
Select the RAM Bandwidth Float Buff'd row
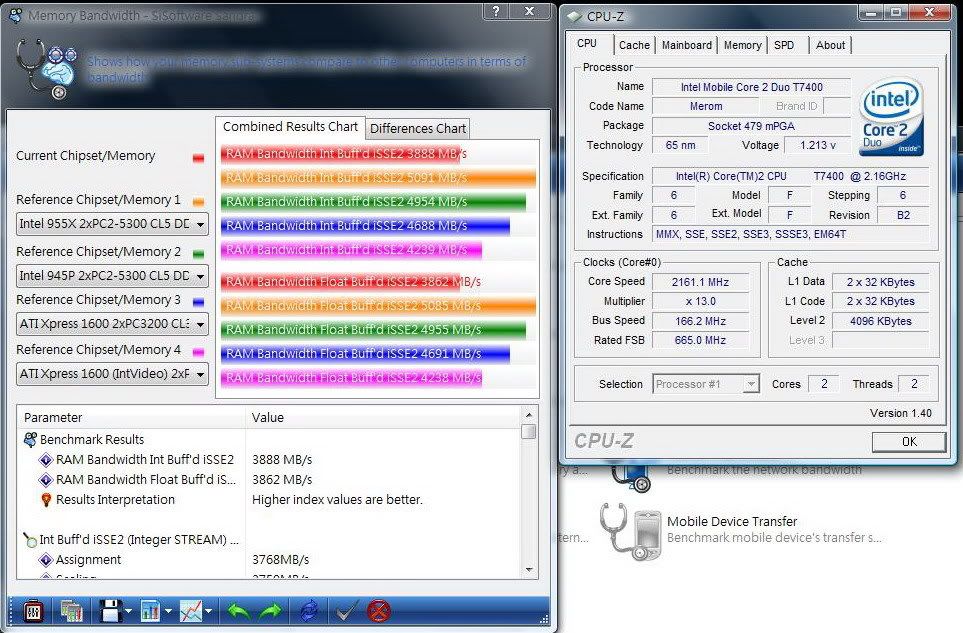pos(137,480)
